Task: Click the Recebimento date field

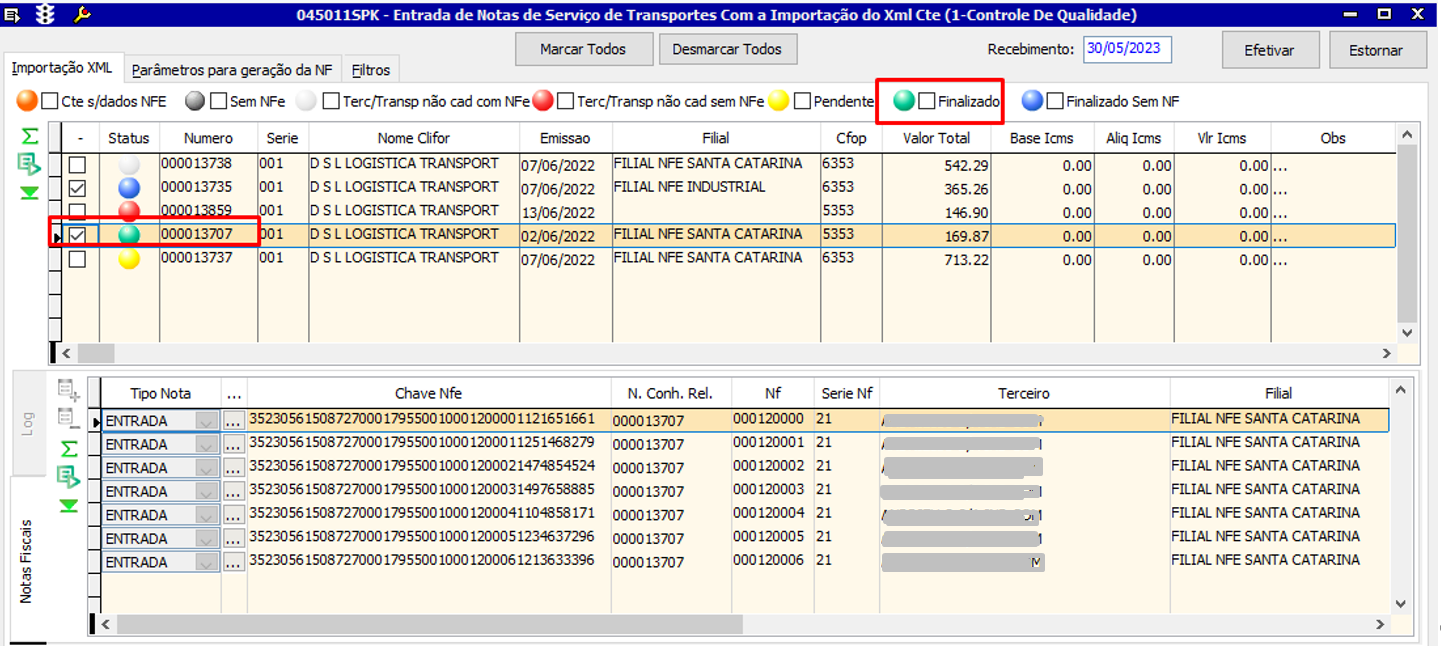Action: 1127,50
